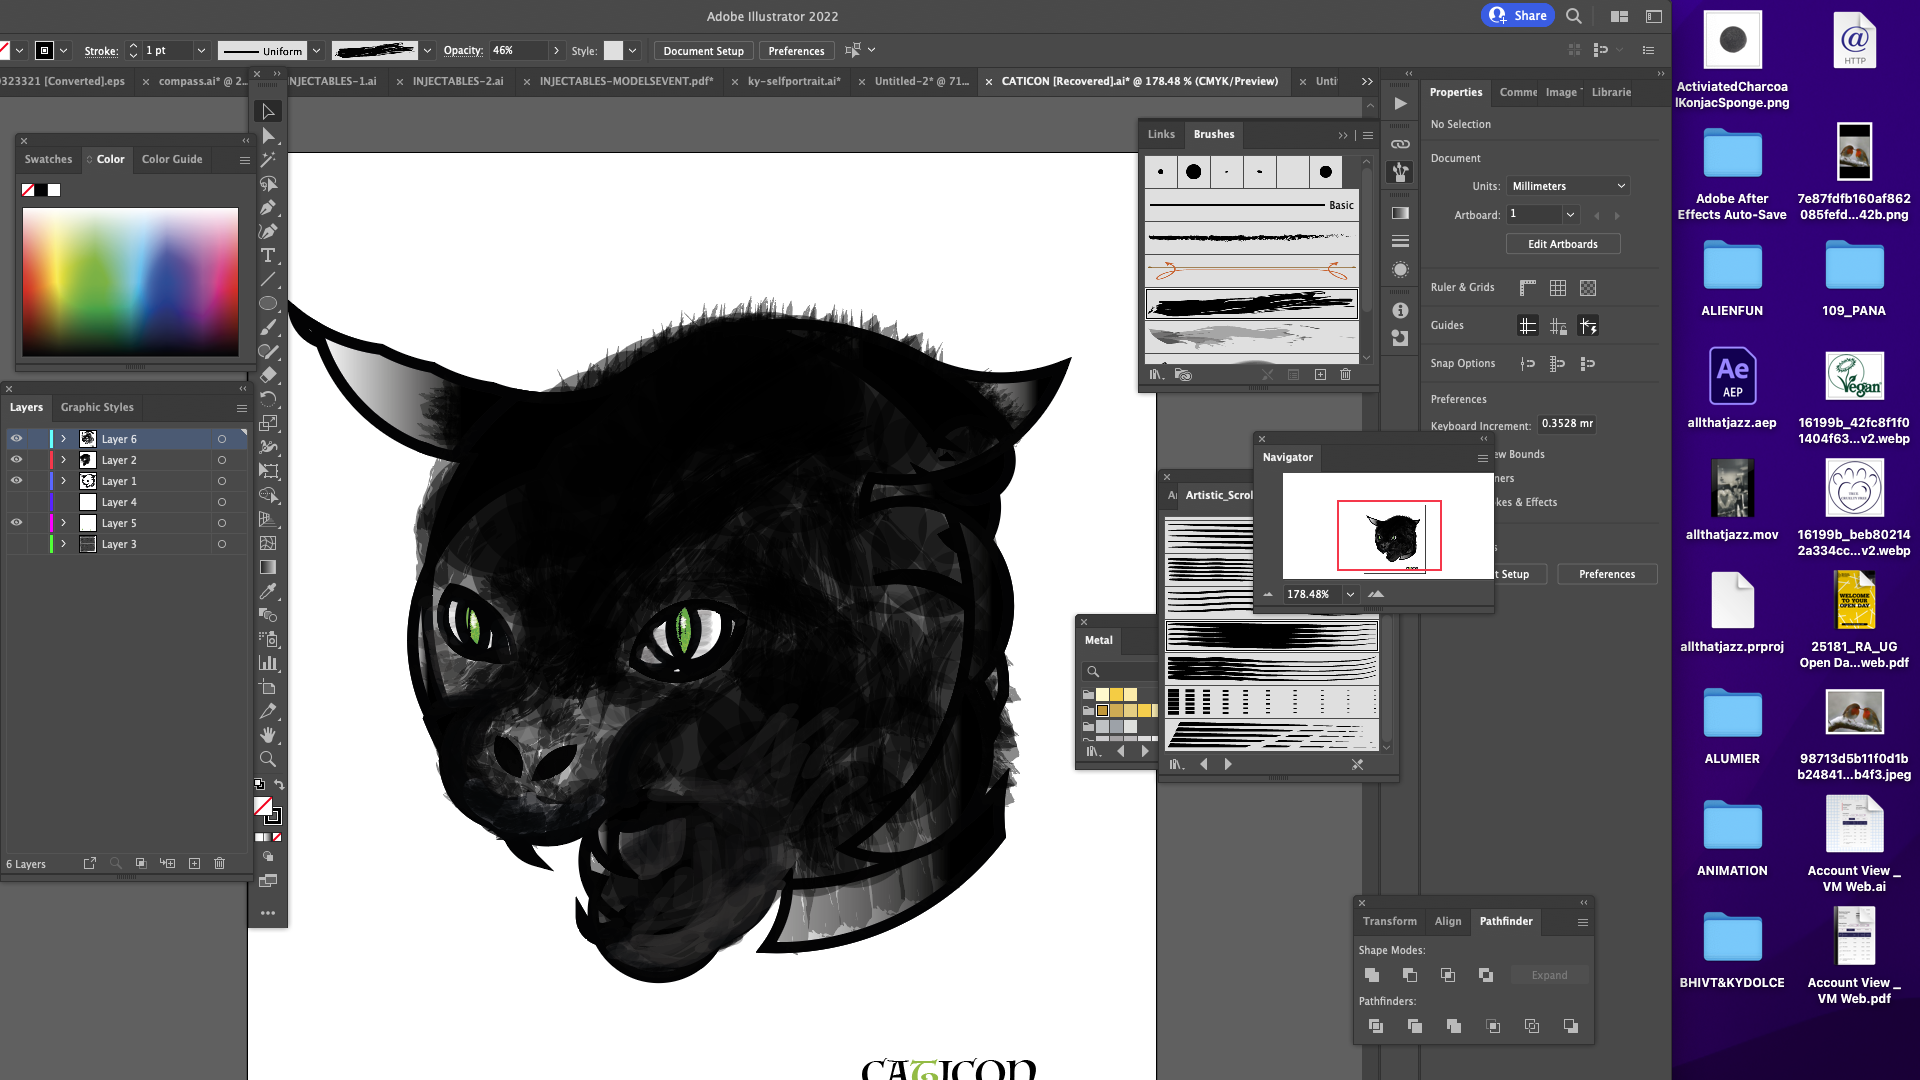Select the Eyedropper tool
Screen dimensions: 1920x1080
click(x=268, y=592)
